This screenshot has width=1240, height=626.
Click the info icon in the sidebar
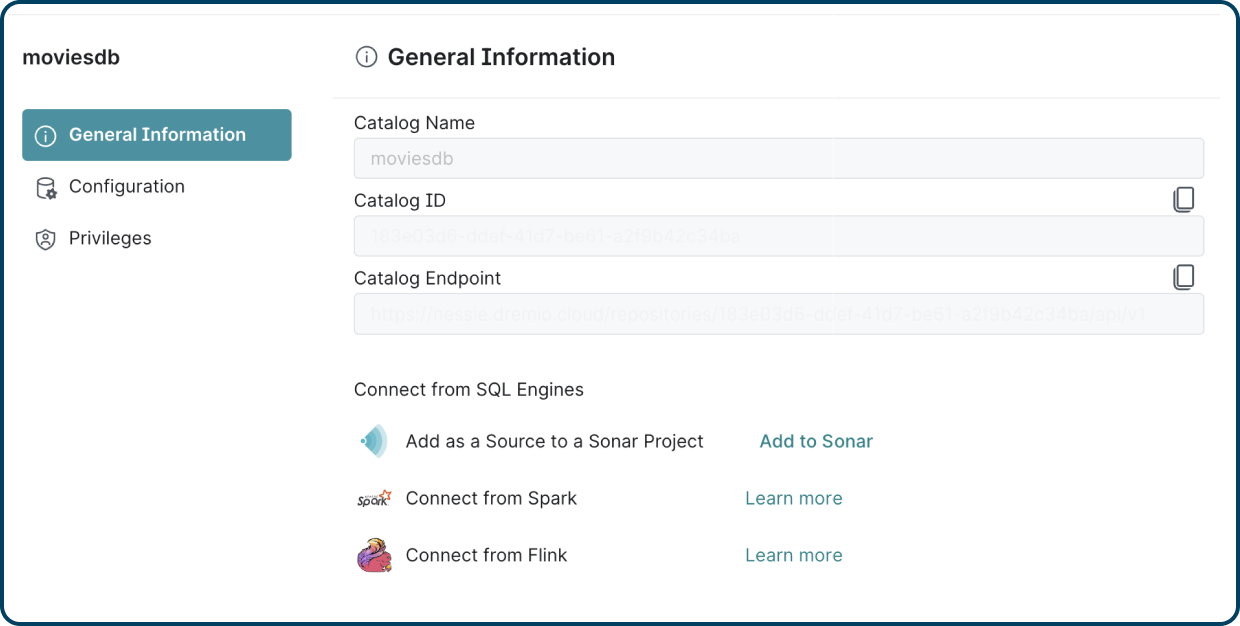pos(46,136)
